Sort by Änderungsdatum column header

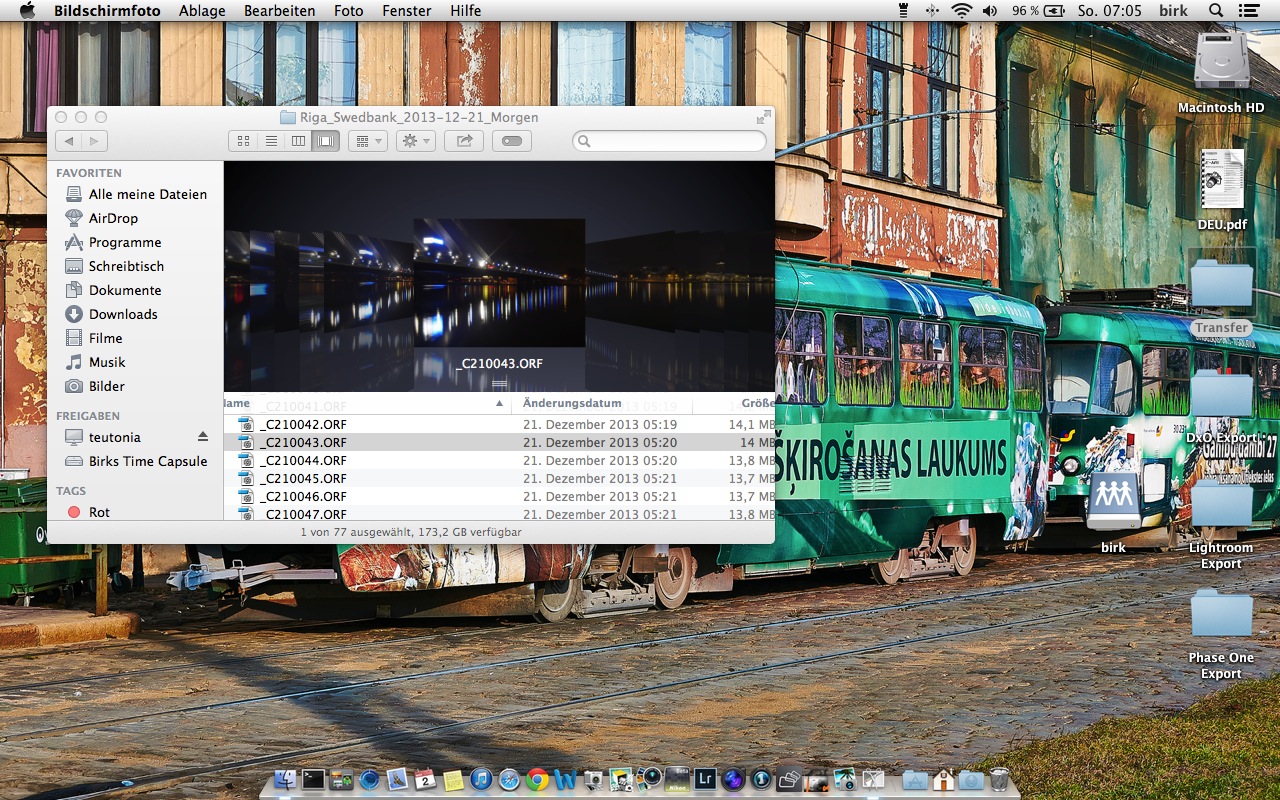(x=601, y=403)
